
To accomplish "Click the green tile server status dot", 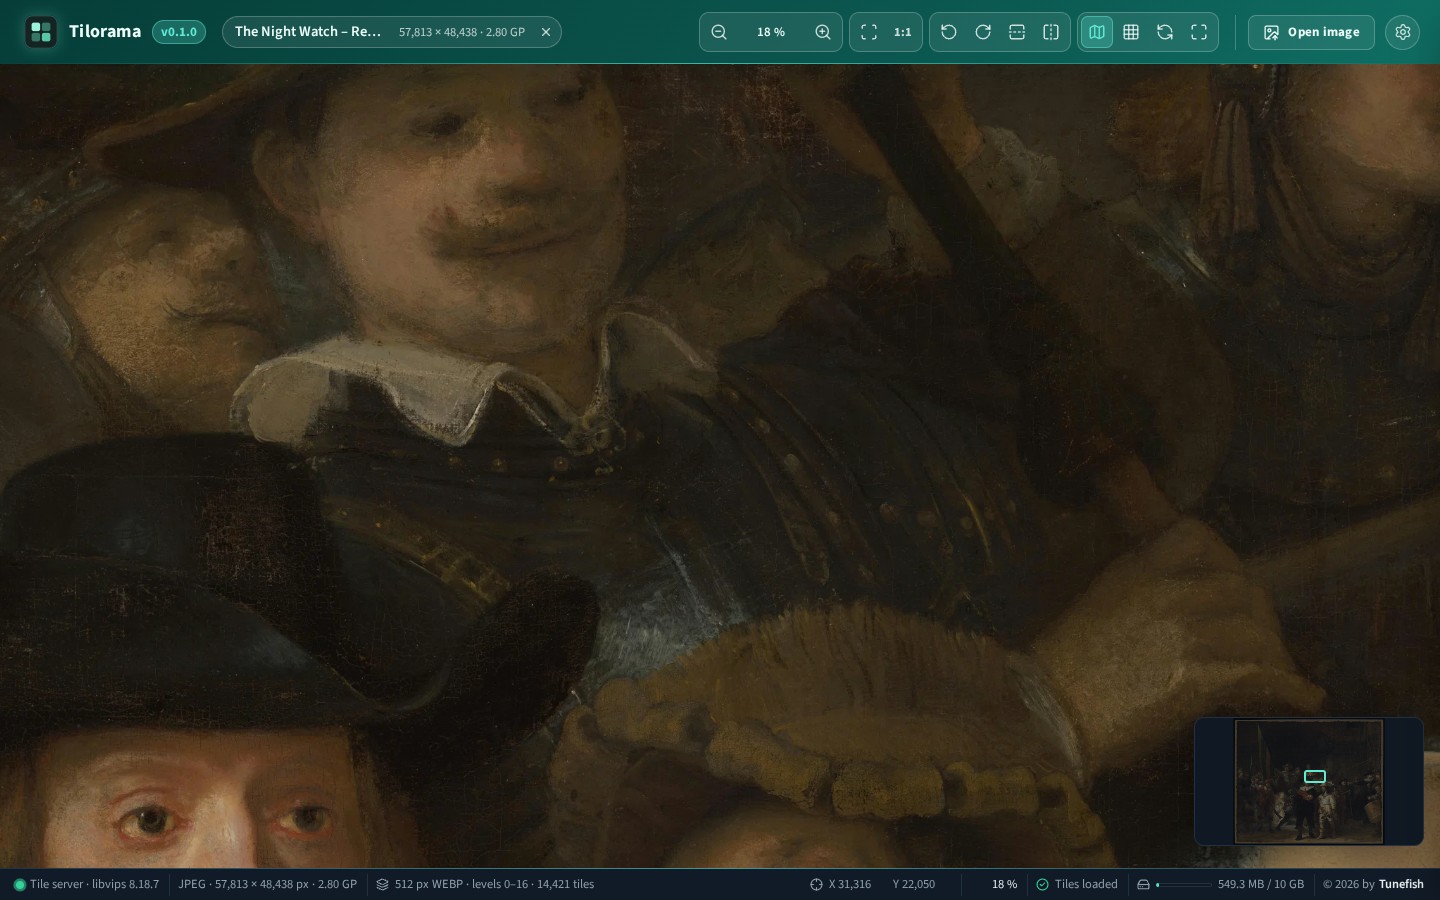I will [x=19, y=884].
